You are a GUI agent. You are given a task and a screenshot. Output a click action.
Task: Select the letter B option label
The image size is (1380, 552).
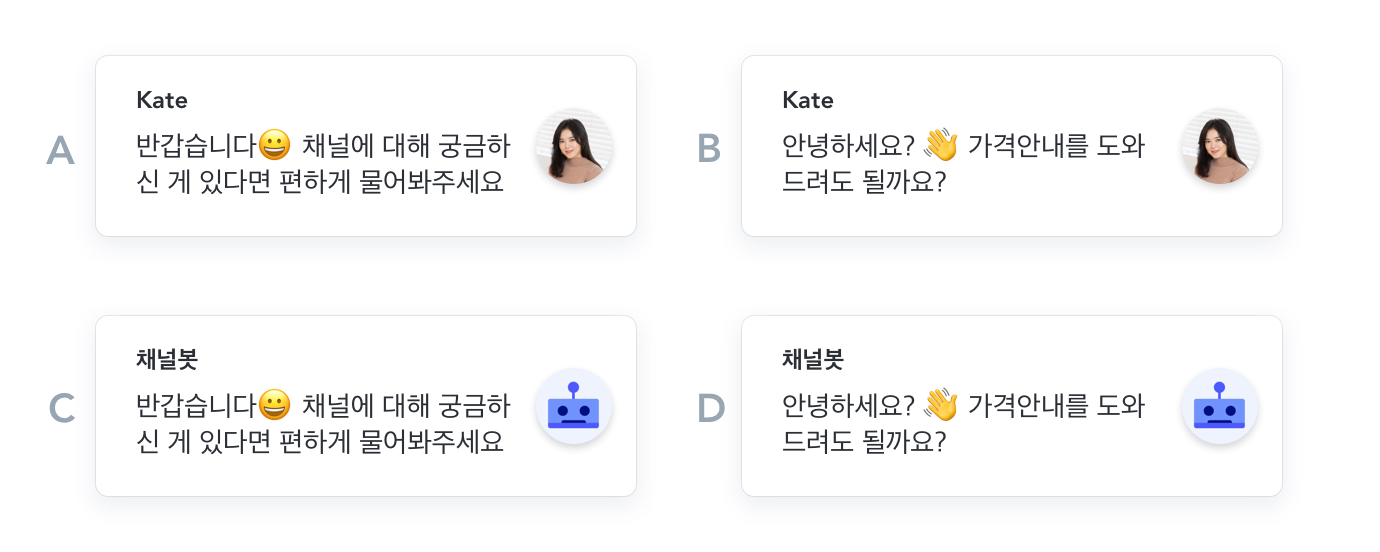[x=708, y=150]
